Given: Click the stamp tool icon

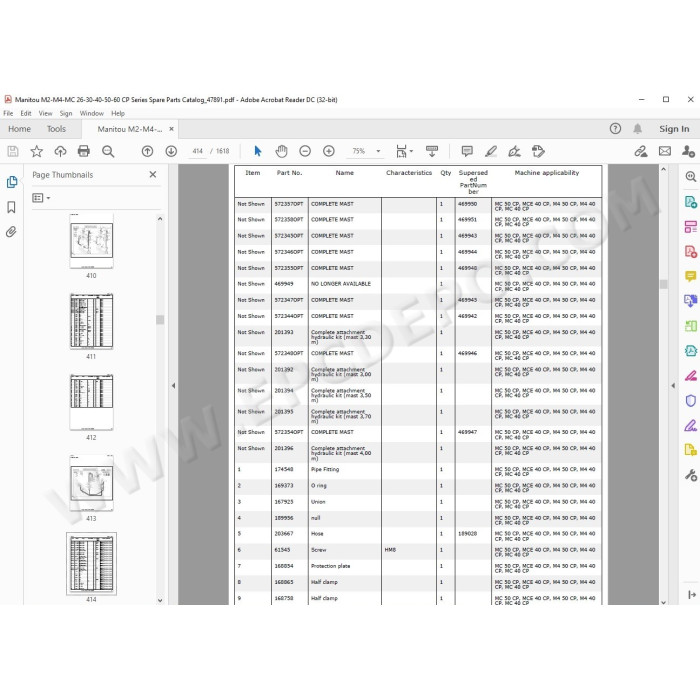Looking at the screenshot, I should click(x=538, y=151).
